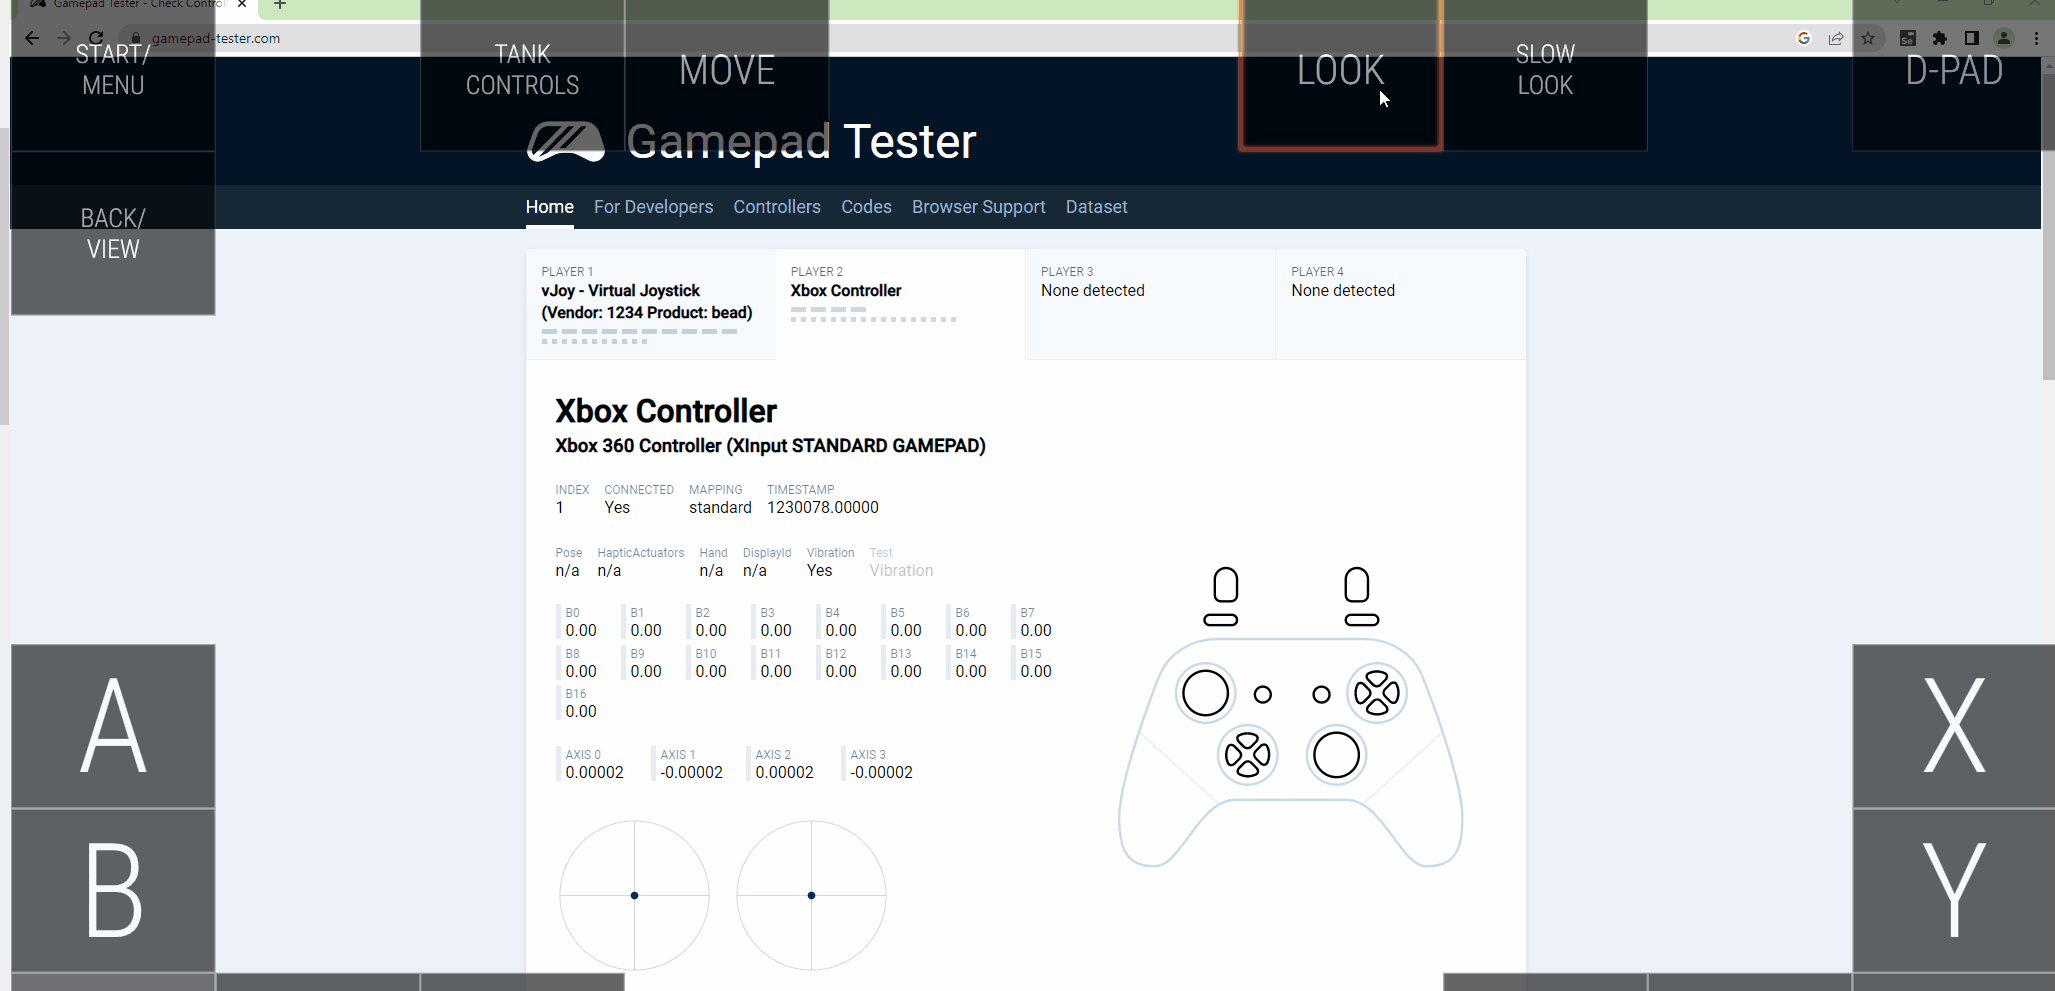Click the left bumper on controller diagram

tap(1220, 620)
